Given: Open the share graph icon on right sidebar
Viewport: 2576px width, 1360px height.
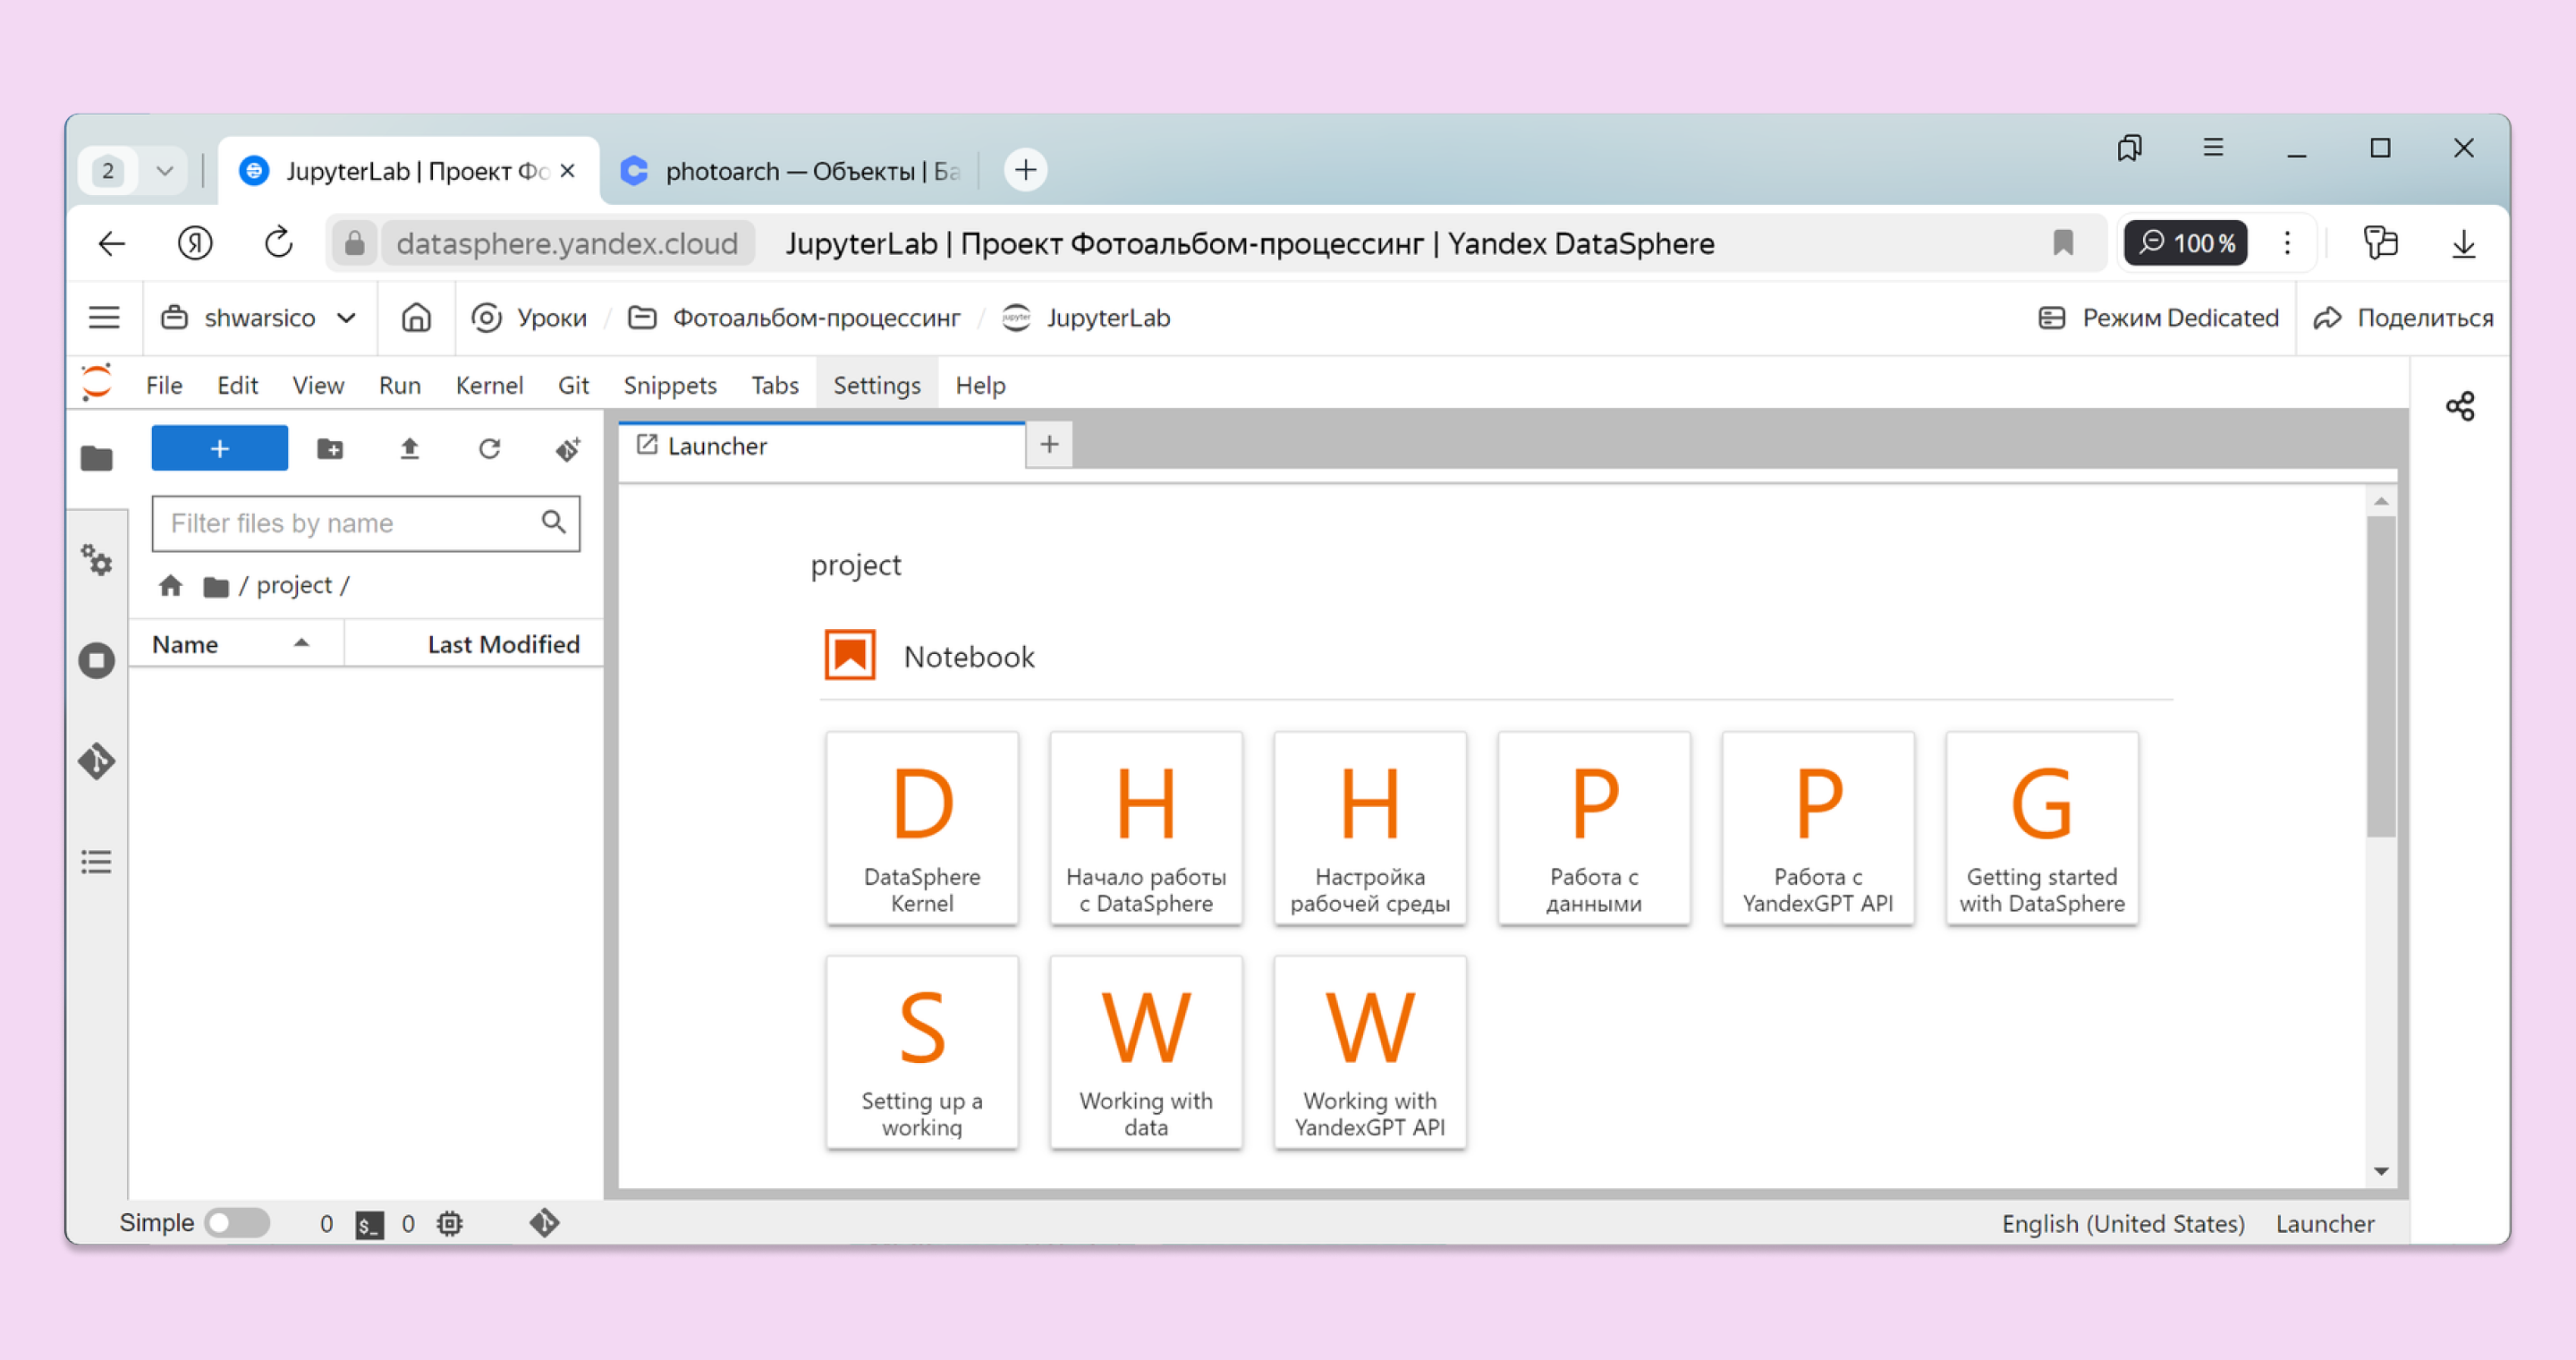Looking at the screenshot, I should (x=2460, y=406).
